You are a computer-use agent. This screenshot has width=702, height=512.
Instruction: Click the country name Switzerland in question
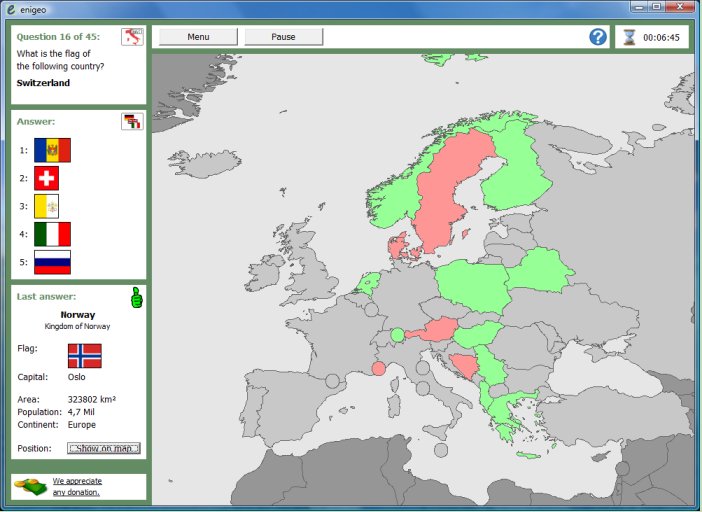tap(43, 83)
